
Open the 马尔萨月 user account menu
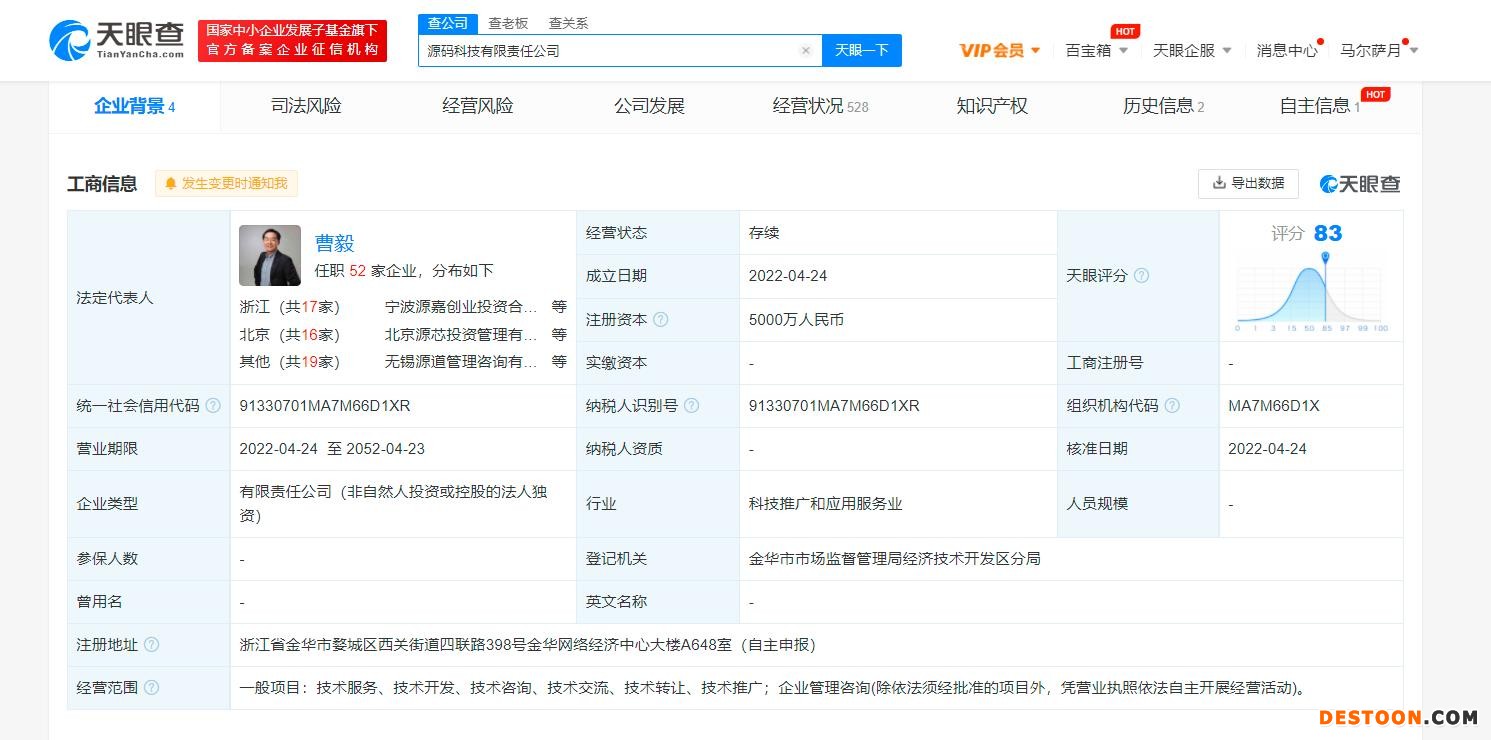tap(1378, 50)
